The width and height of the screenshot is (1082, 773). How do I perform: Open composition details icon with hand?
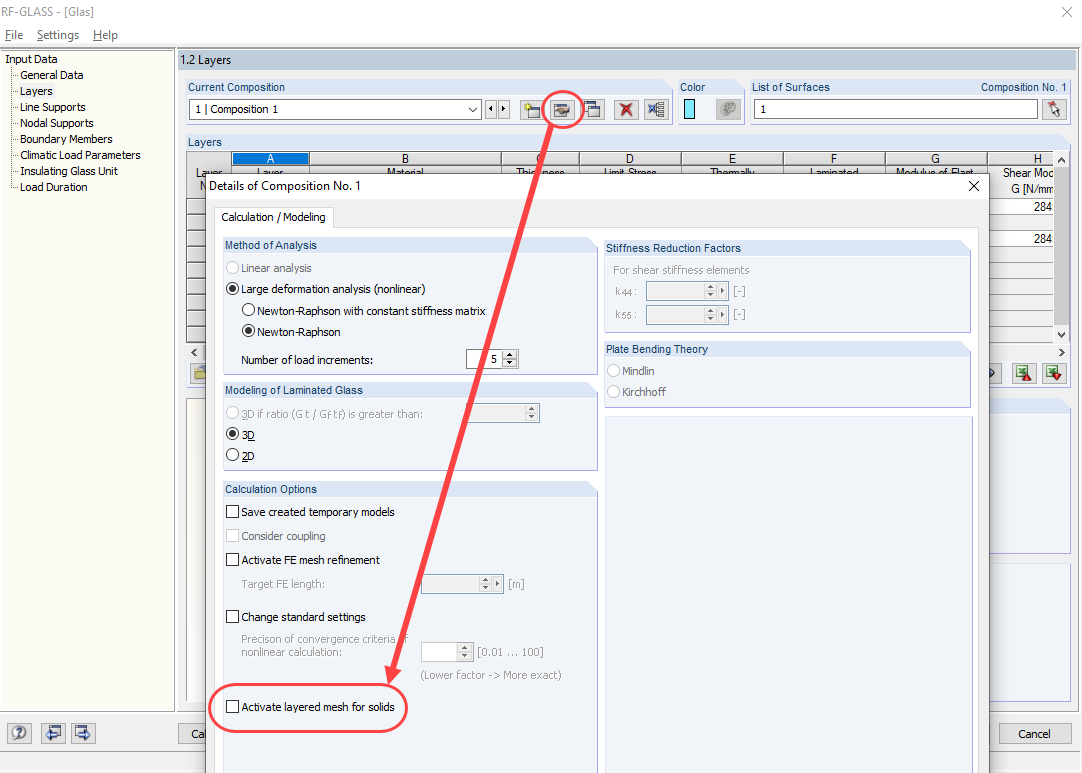click(x=562, y=109)
